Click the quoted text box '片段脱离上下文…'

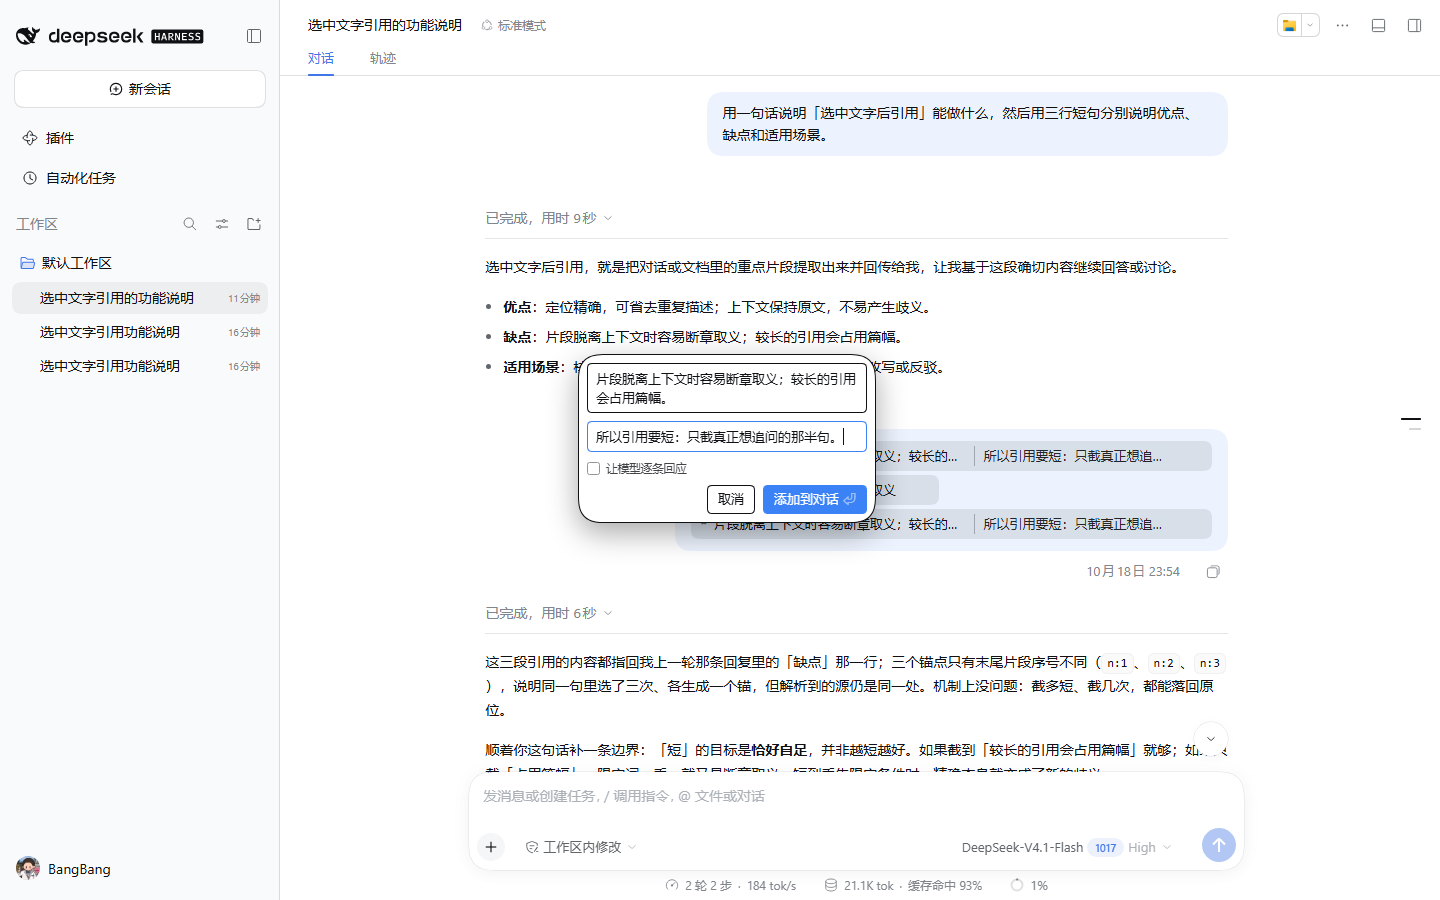727,388
